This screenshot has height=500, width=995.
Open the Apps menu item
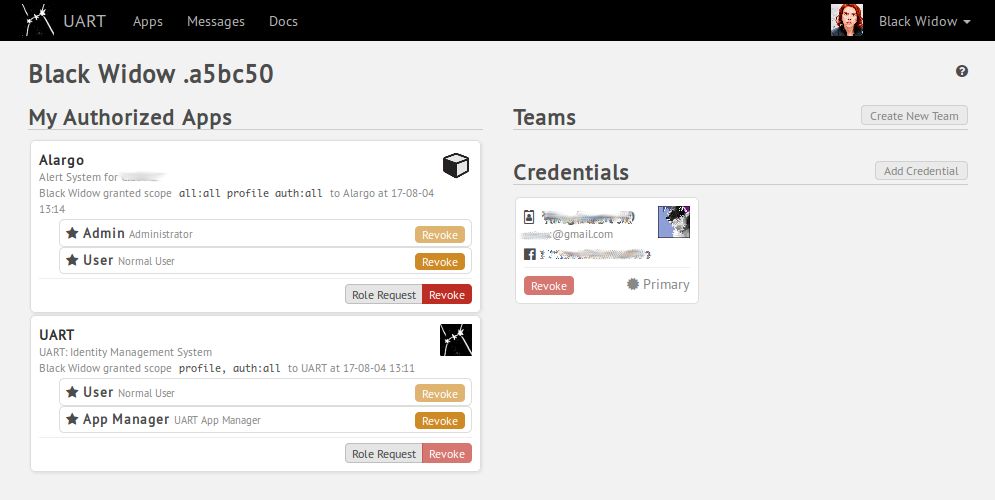147,21
